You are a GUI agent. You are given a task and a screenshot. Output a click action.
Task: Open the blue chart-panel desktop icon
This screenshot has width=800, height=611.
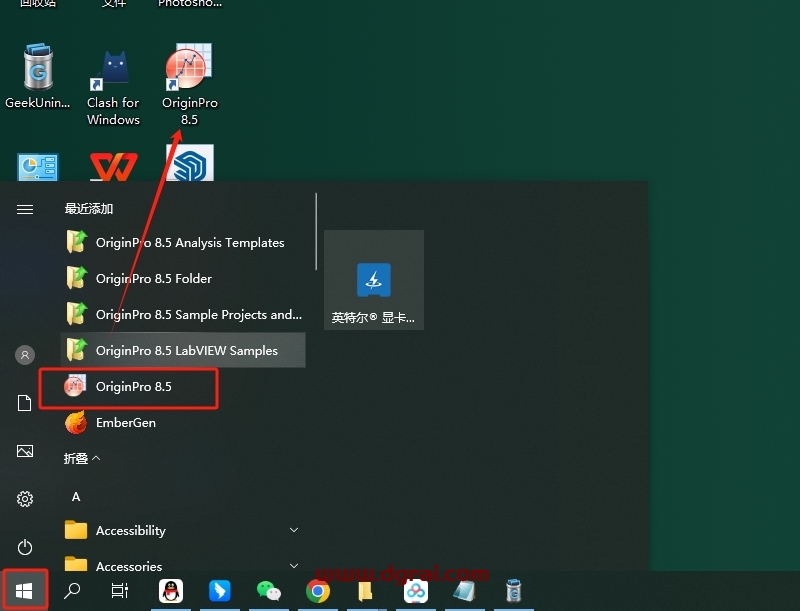pyautogui.click(x=38, y=167)
